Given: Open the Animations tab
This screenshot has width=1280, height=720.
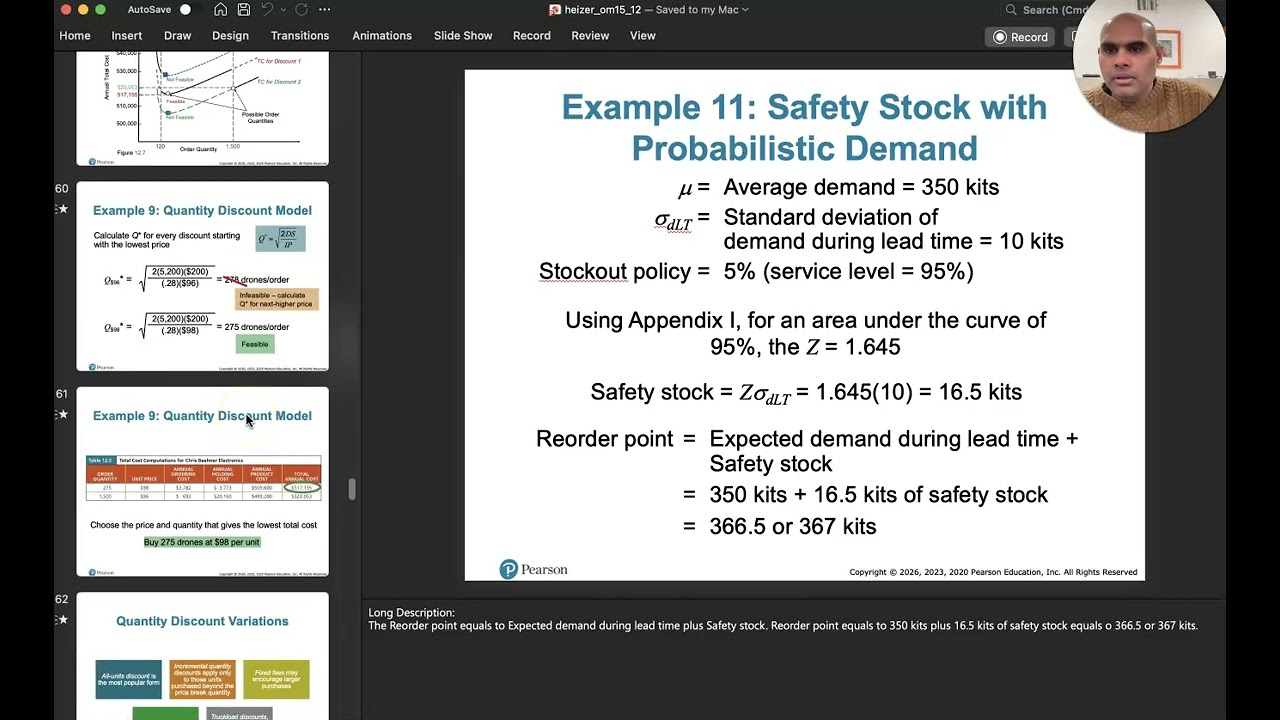Looking at the screenshot, I should pos(382,36).
